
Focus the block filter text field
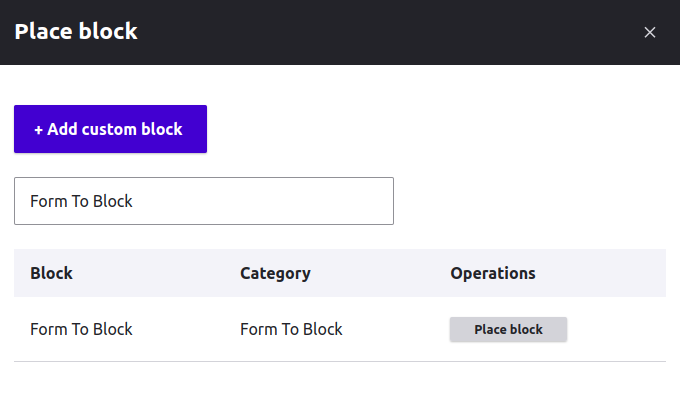[204, 201]
